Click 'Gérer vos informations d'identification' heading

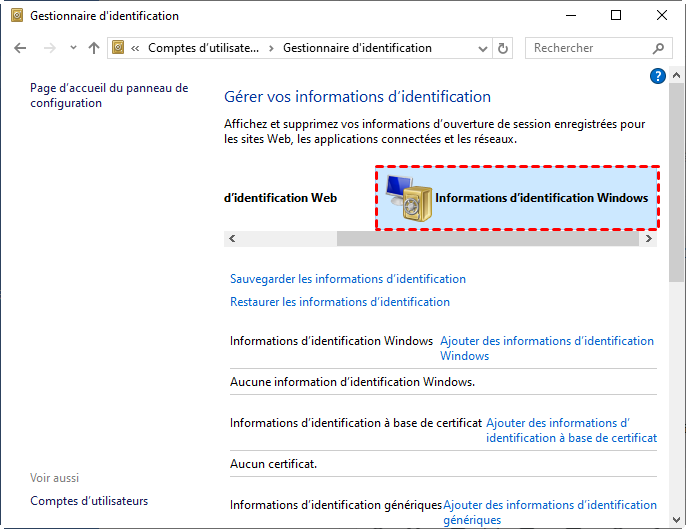[357, 97]
